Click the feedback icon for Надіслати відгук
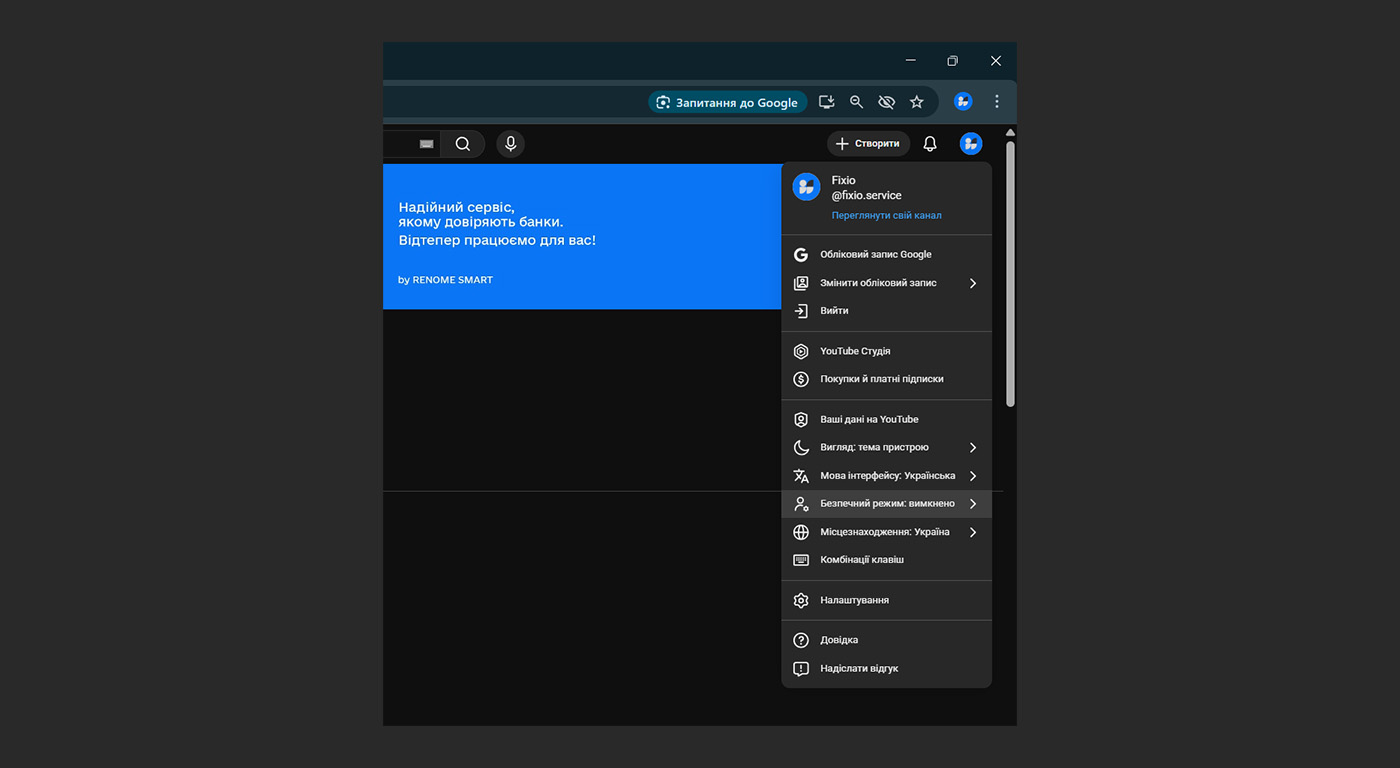The width and height of the screenshot is (1400, 768). 801,669
